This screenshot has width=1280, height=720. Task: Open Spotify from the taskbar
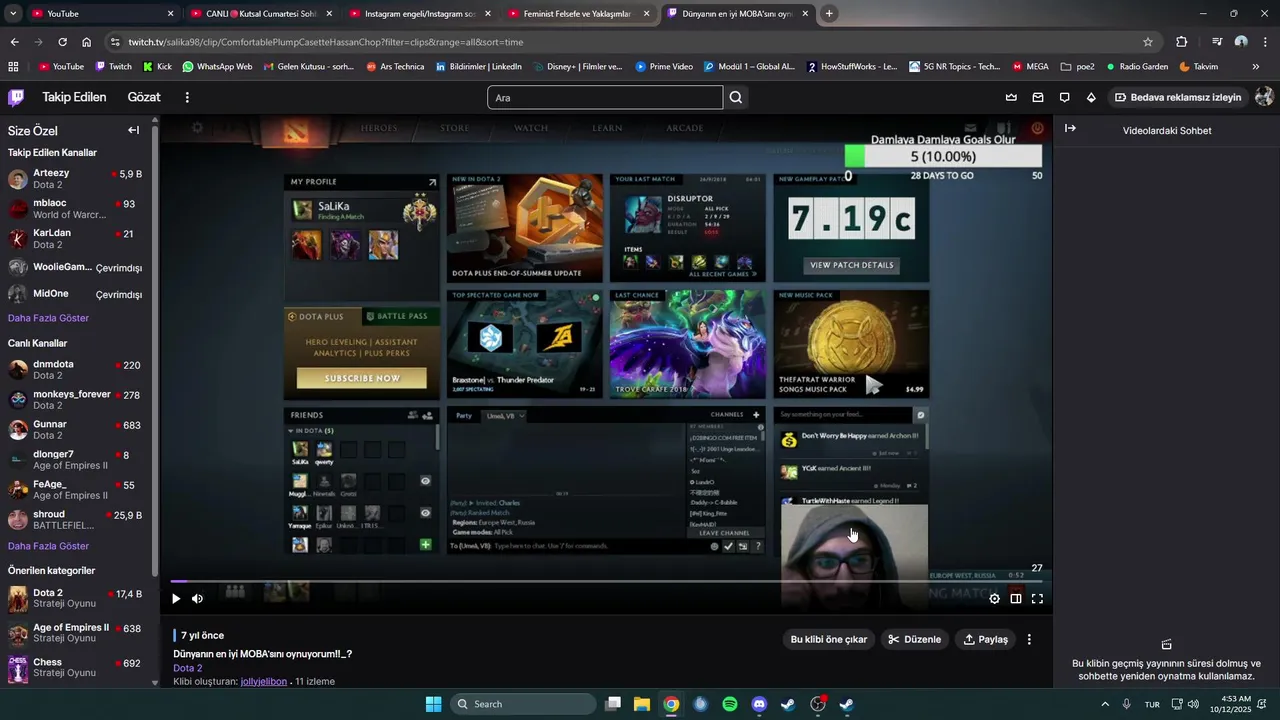click(730, 704)
